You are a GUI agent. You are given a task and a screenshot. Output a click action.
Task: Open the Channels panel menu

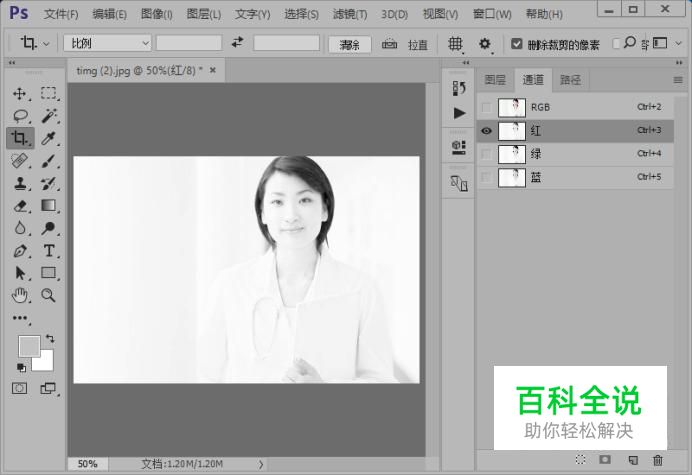click(x=678, y=80)
